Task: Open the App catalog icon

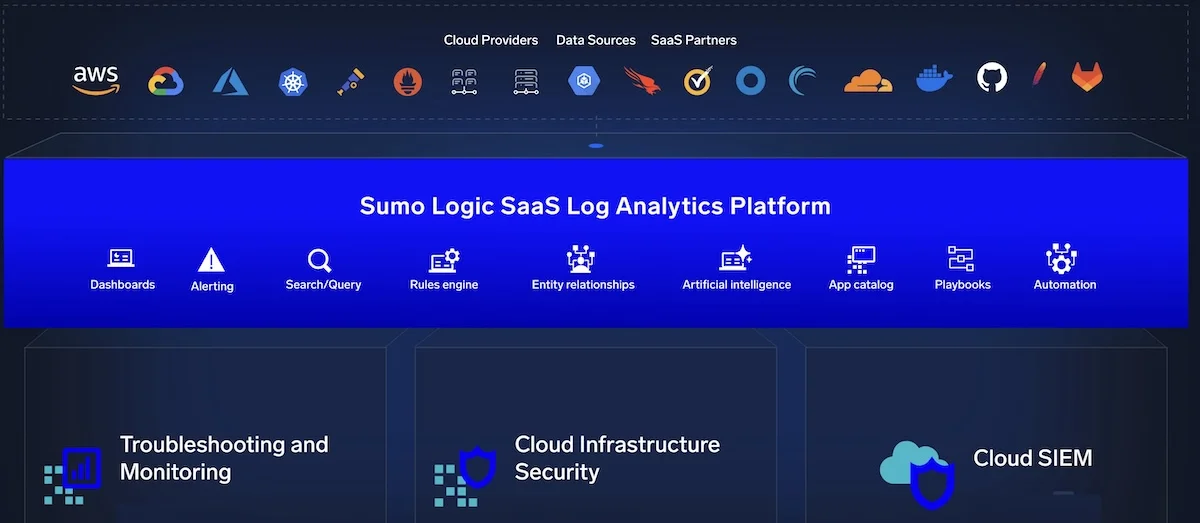Action: [x=860, y=260]
